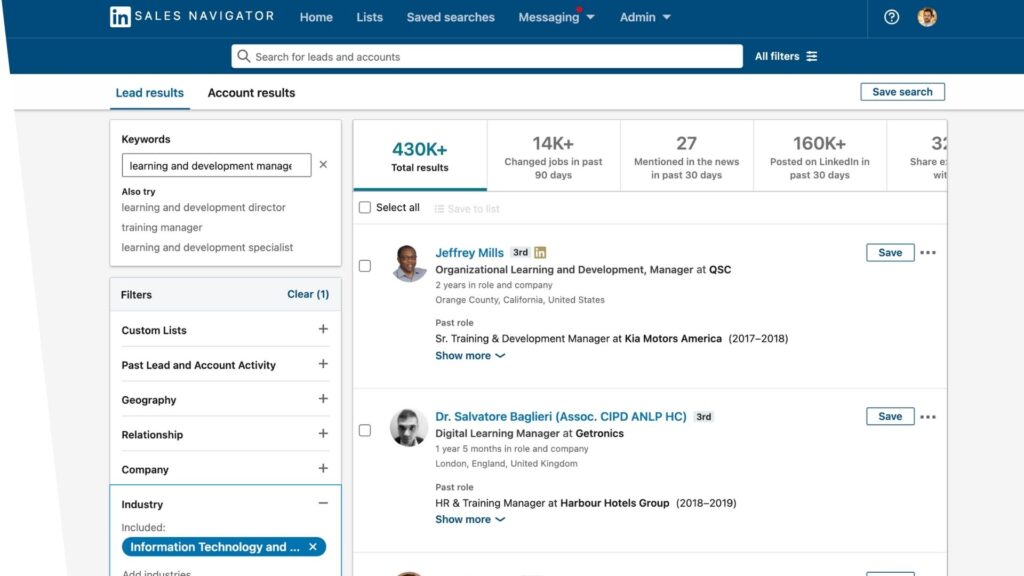Click the Save search button
This screenshot has height=576, width=1024.
[902, 92]
